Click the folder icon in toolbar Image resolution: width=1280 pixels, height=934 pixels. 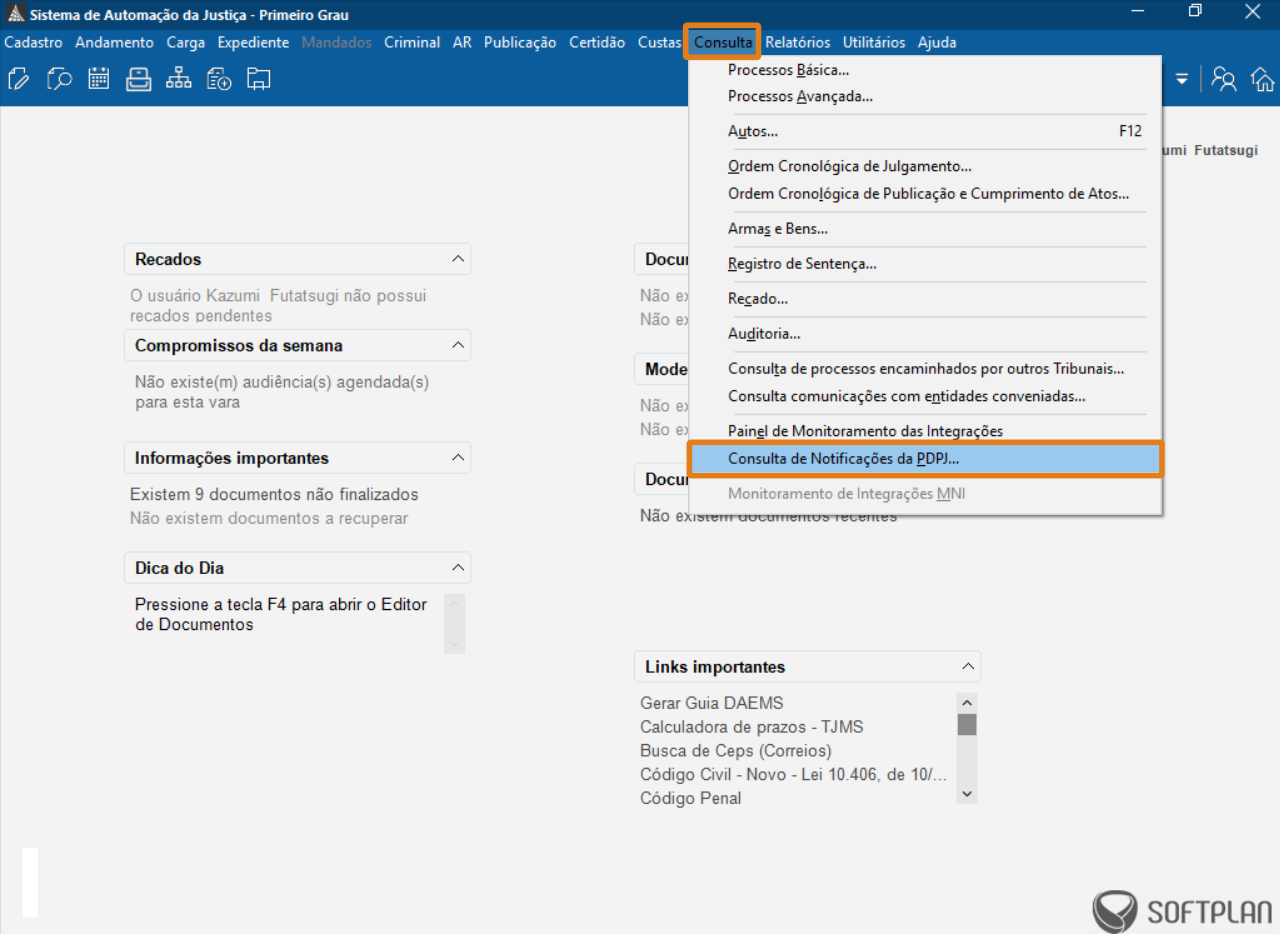(x=259, y=79)
